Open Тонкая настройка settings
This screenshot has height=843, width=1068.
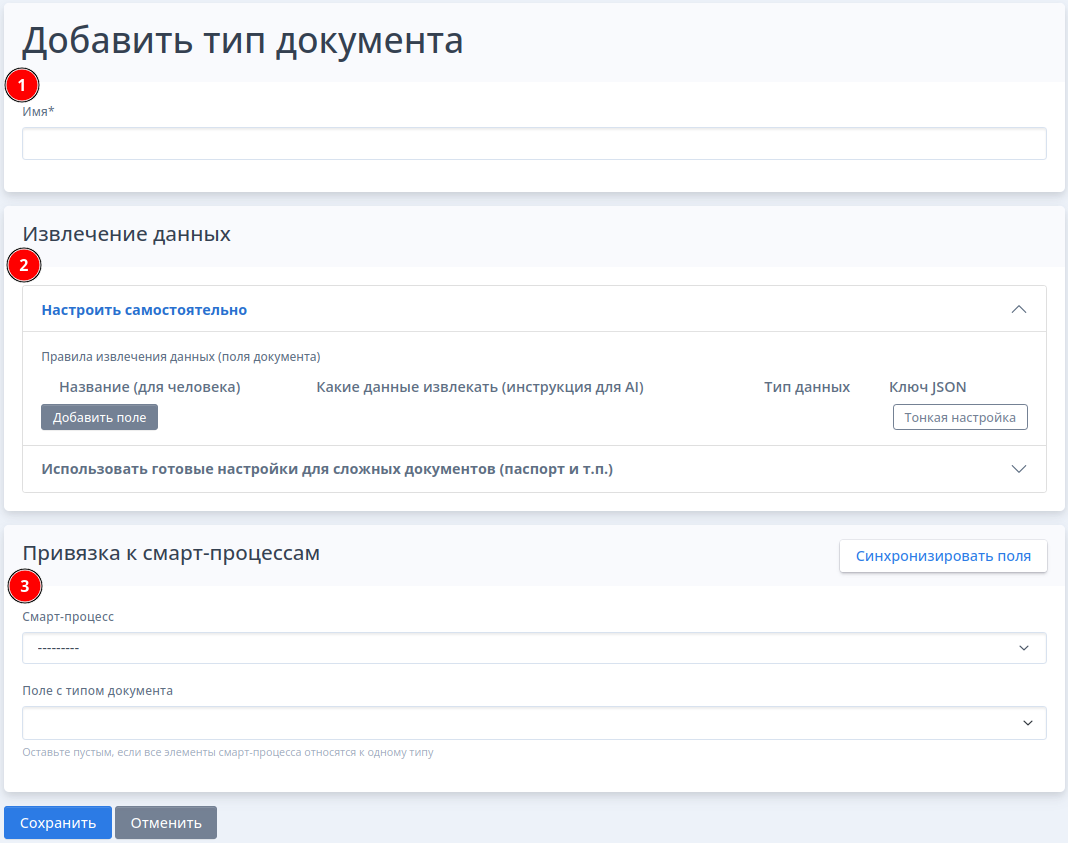point(960,418)
